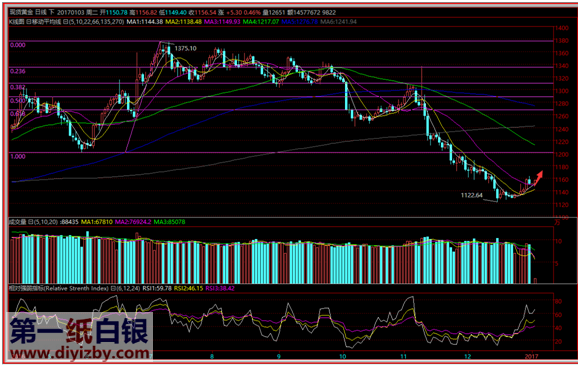Click the month 8 marker on time axis

pos(212,356)
